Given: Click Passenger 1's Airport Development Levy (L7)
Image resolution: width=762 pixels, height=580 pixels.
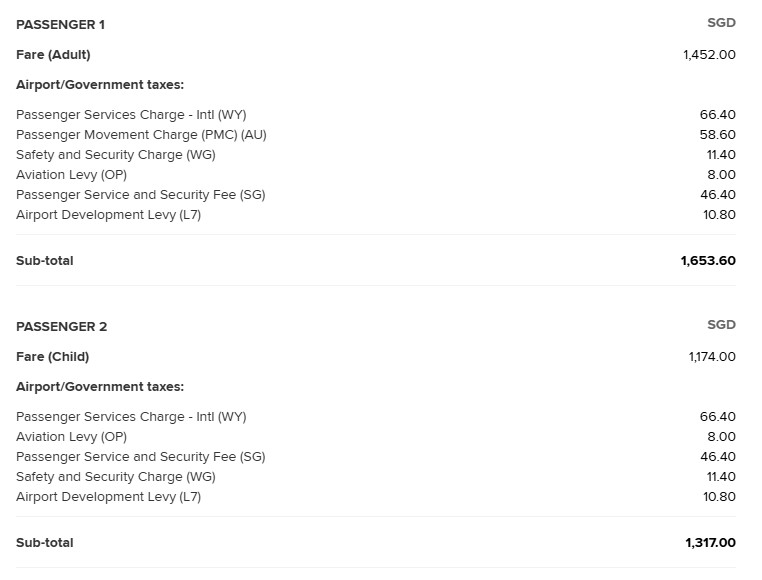Looking at the screenshot, I should point(108,215).
